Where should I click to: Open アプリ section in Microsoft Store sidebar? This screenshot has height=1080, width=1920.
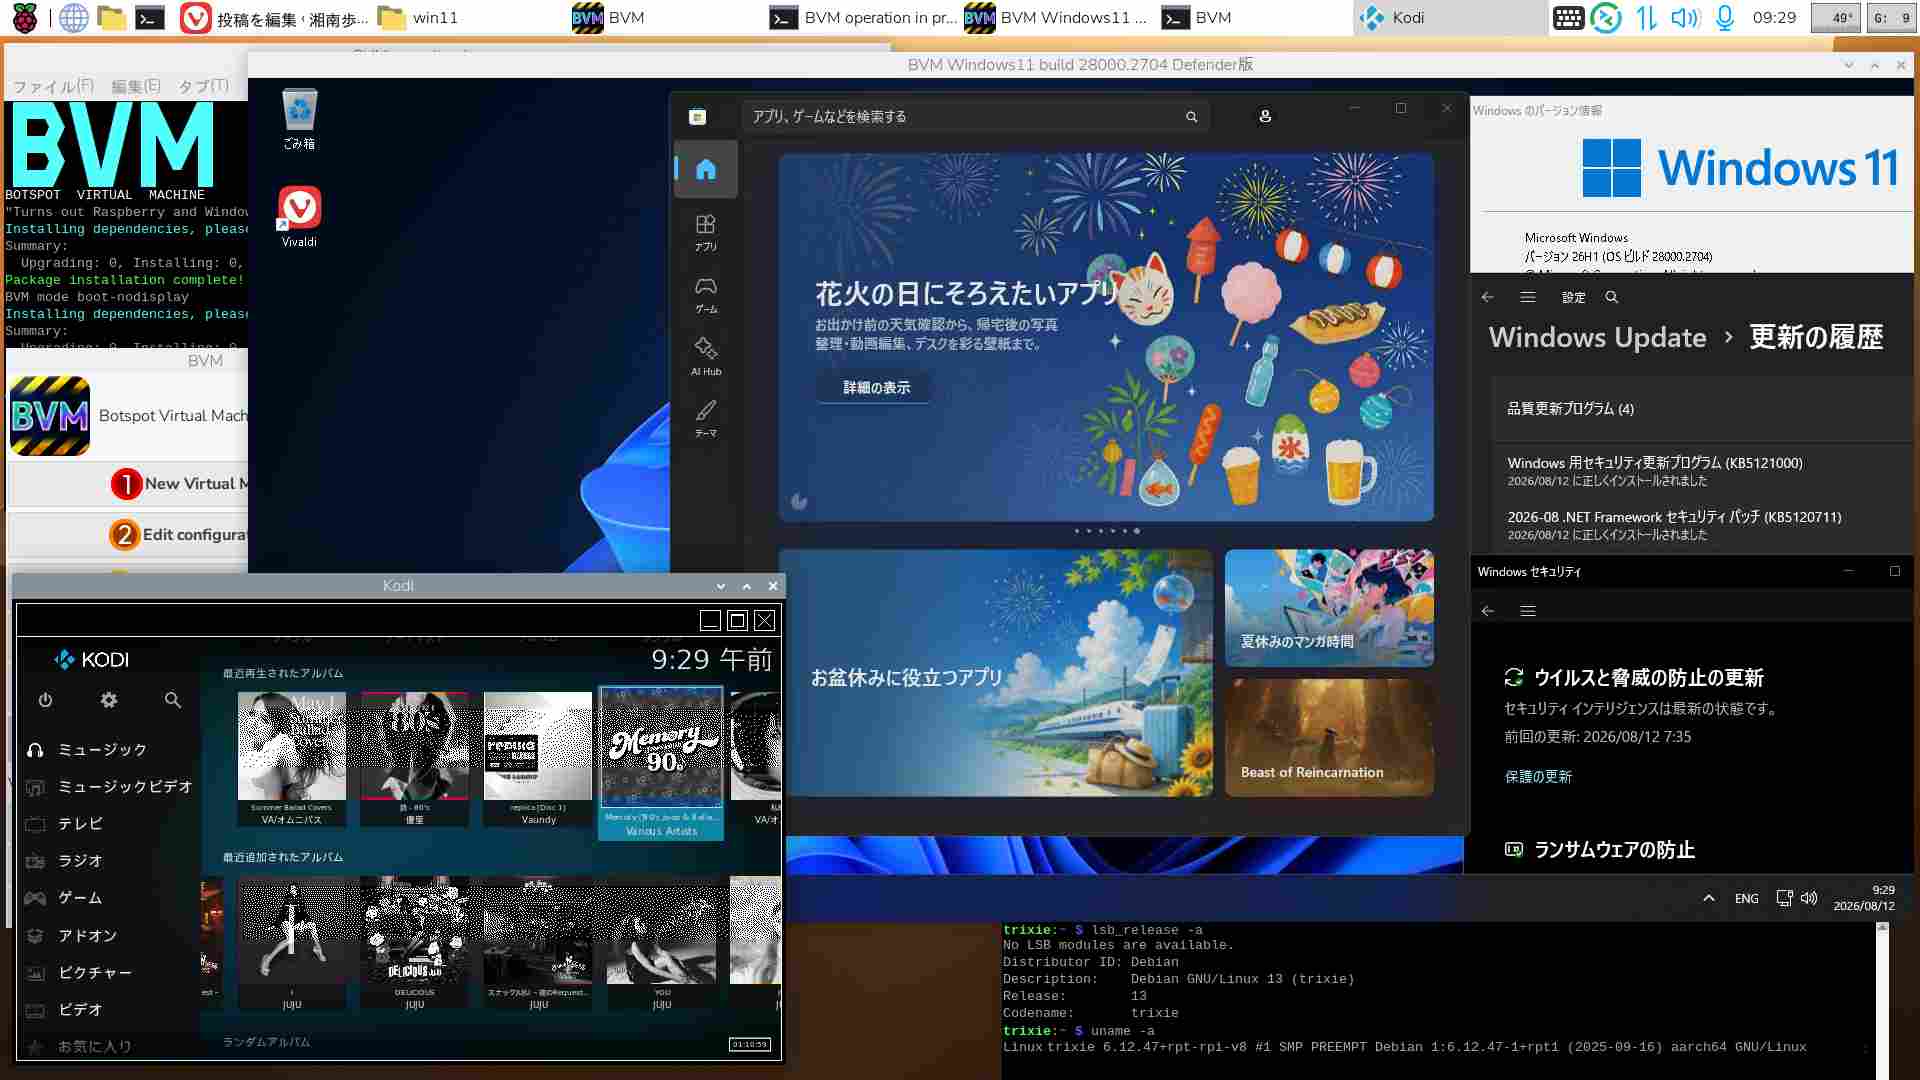point(706,232)
